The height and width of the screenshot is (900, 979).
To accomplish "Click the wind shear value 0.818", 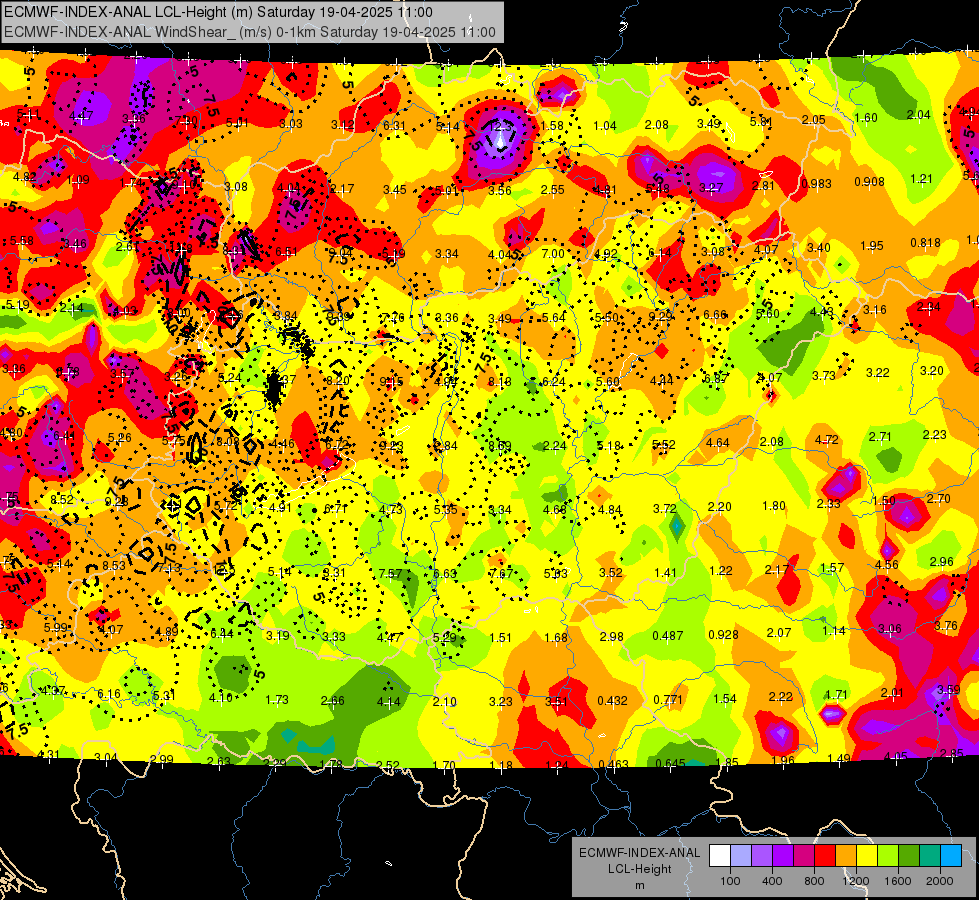I will point(925,243).
